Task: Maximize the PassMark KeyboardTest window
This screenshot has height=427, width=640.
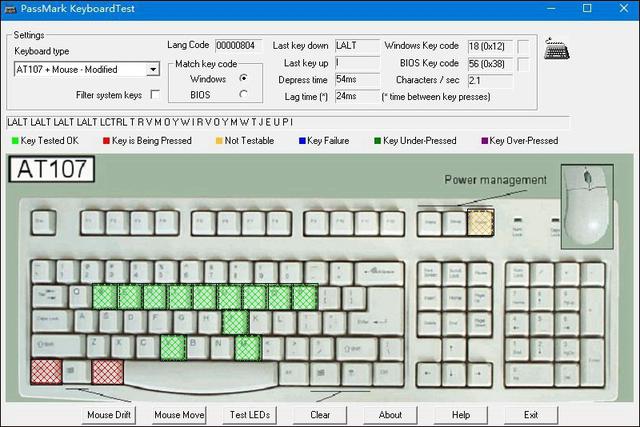Action: click(x=587, y=8)
